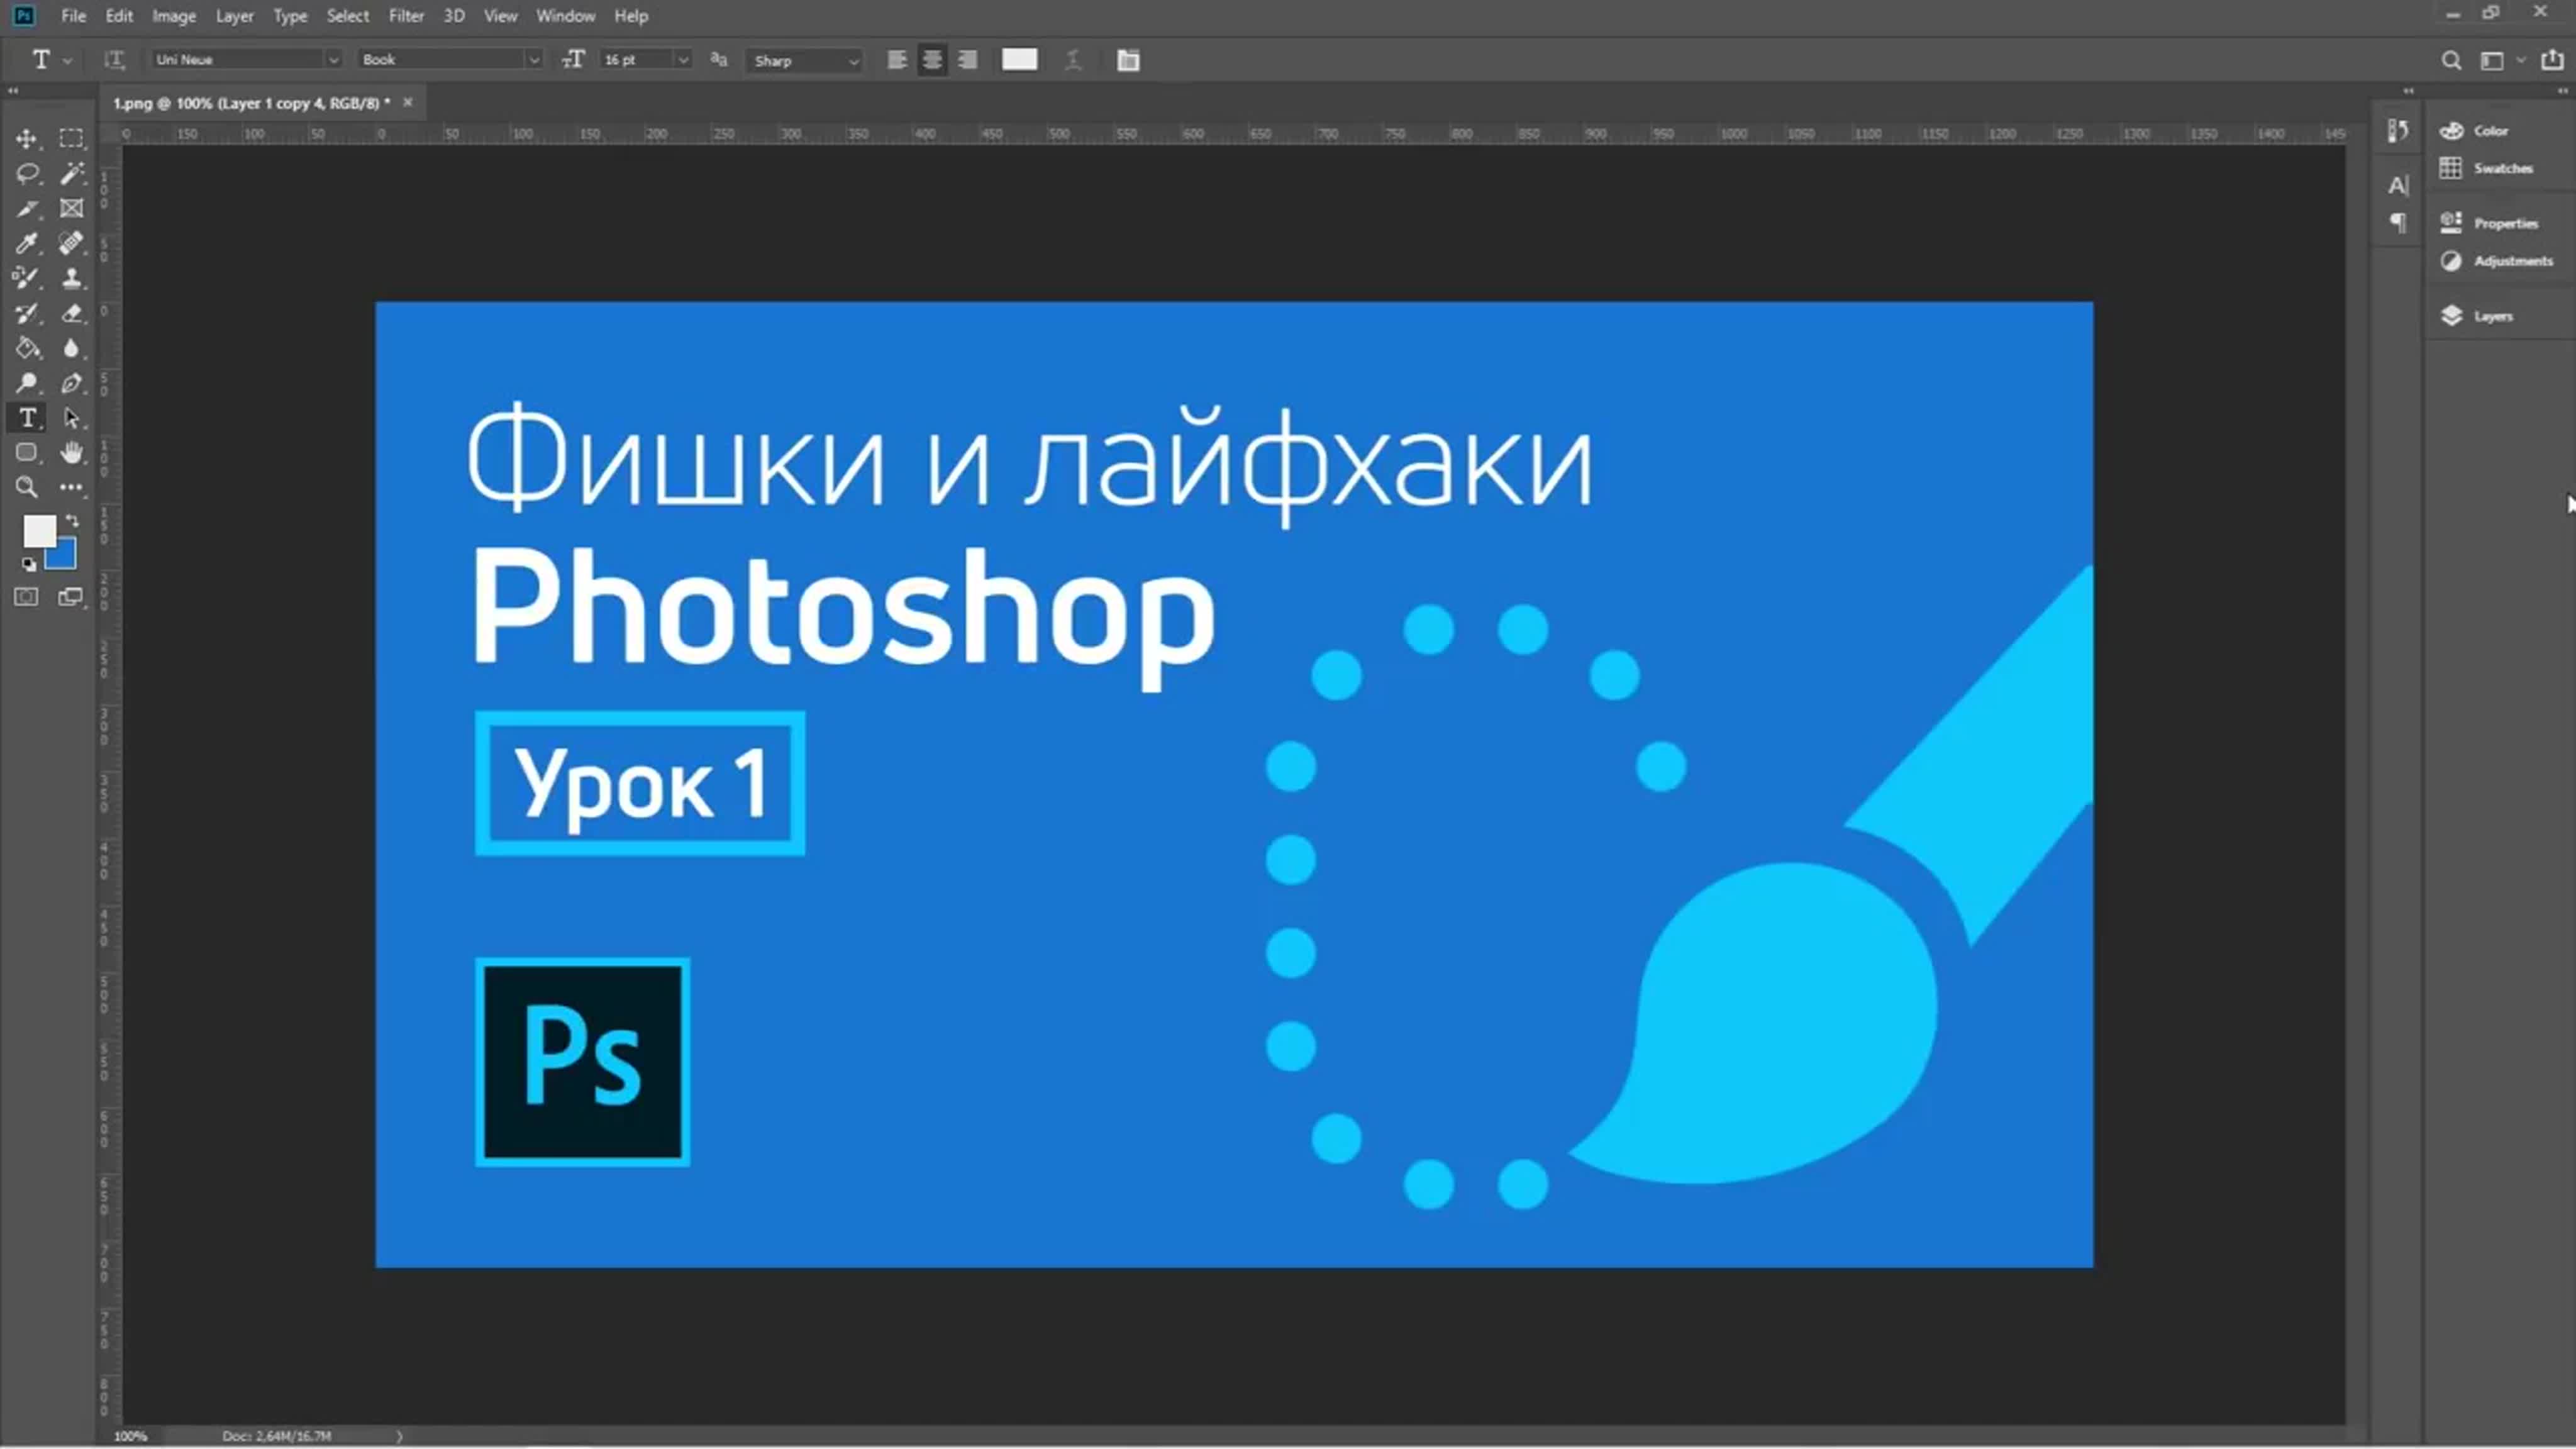Select the Lasso tool

pos(27,173)
